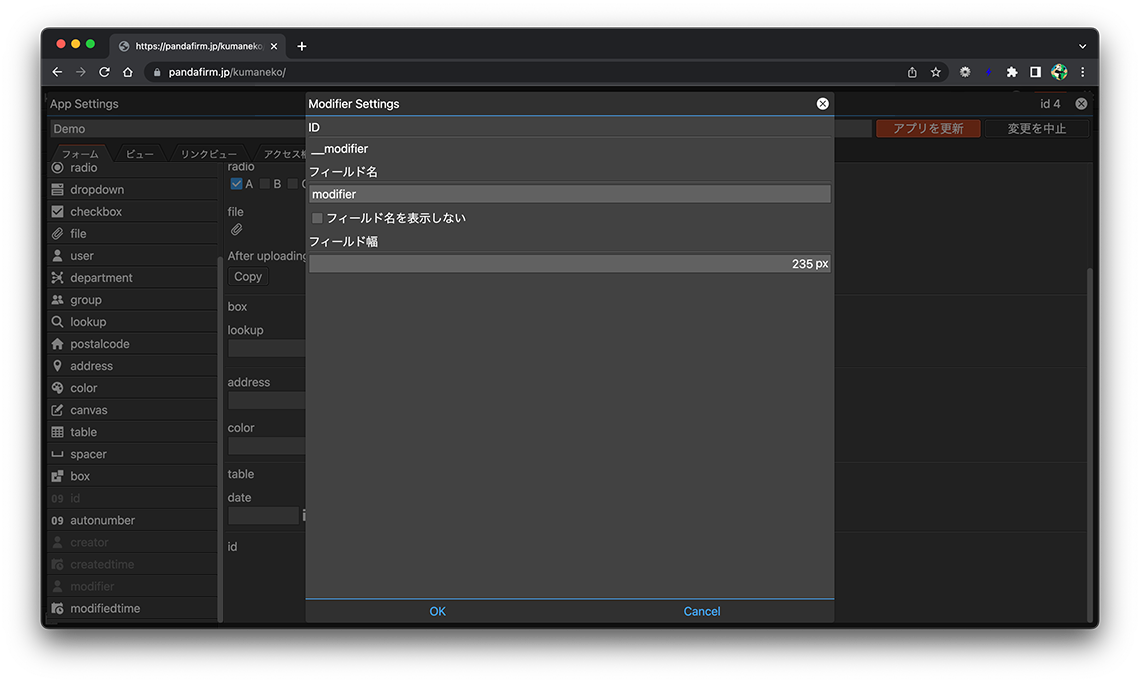Click the postalcode house icon
Image resolution: width=1140 pixels, height=683 pixels.
tap(58, 344)
